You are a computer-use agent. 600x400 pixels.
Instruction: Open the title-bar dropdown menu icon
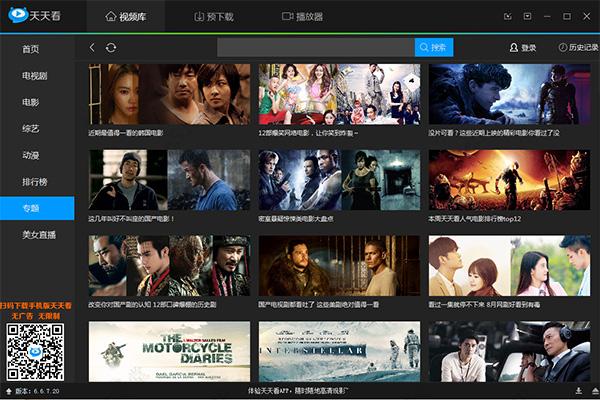pyautogui.click(x=527, y=16)
